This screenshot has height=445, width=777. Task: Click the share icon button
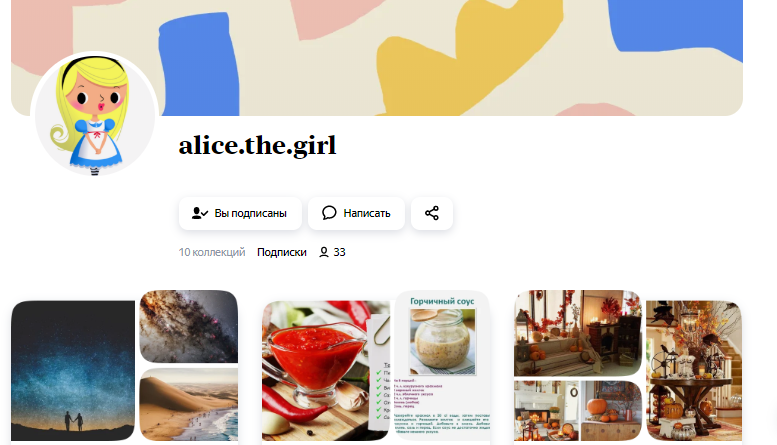point(432,213)
